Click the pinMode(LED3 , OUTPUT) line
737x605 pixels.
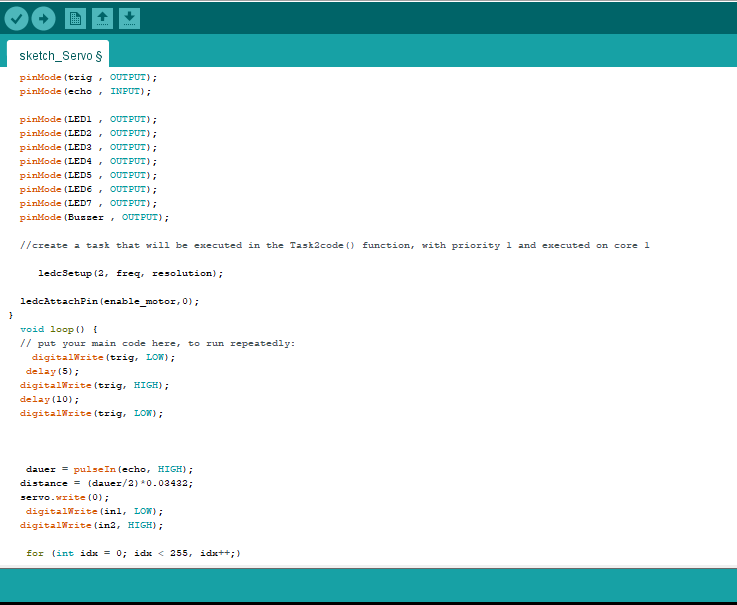pyautogui.click(x=88, y=147)
